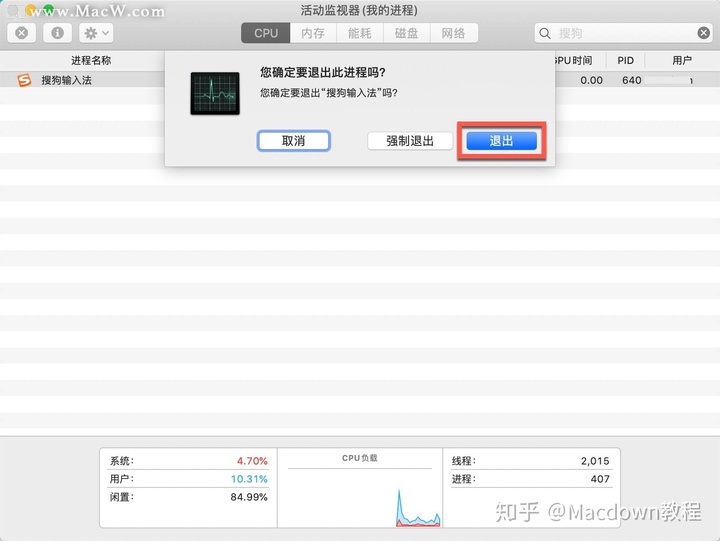
Task: Sort by 进程名称 column header
Action: point(91,61)
